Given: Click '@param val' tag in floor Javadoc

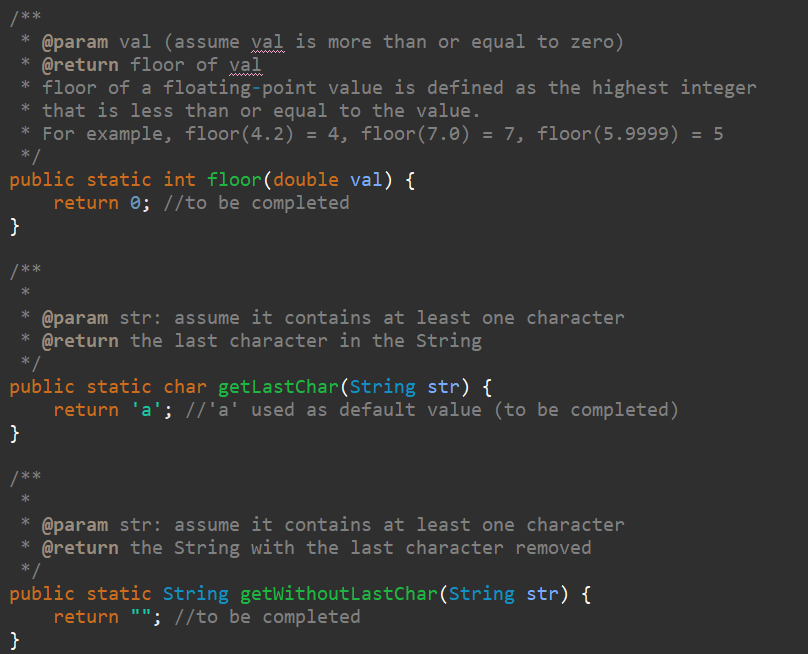Looking at the screenshot, I should 96,42.
